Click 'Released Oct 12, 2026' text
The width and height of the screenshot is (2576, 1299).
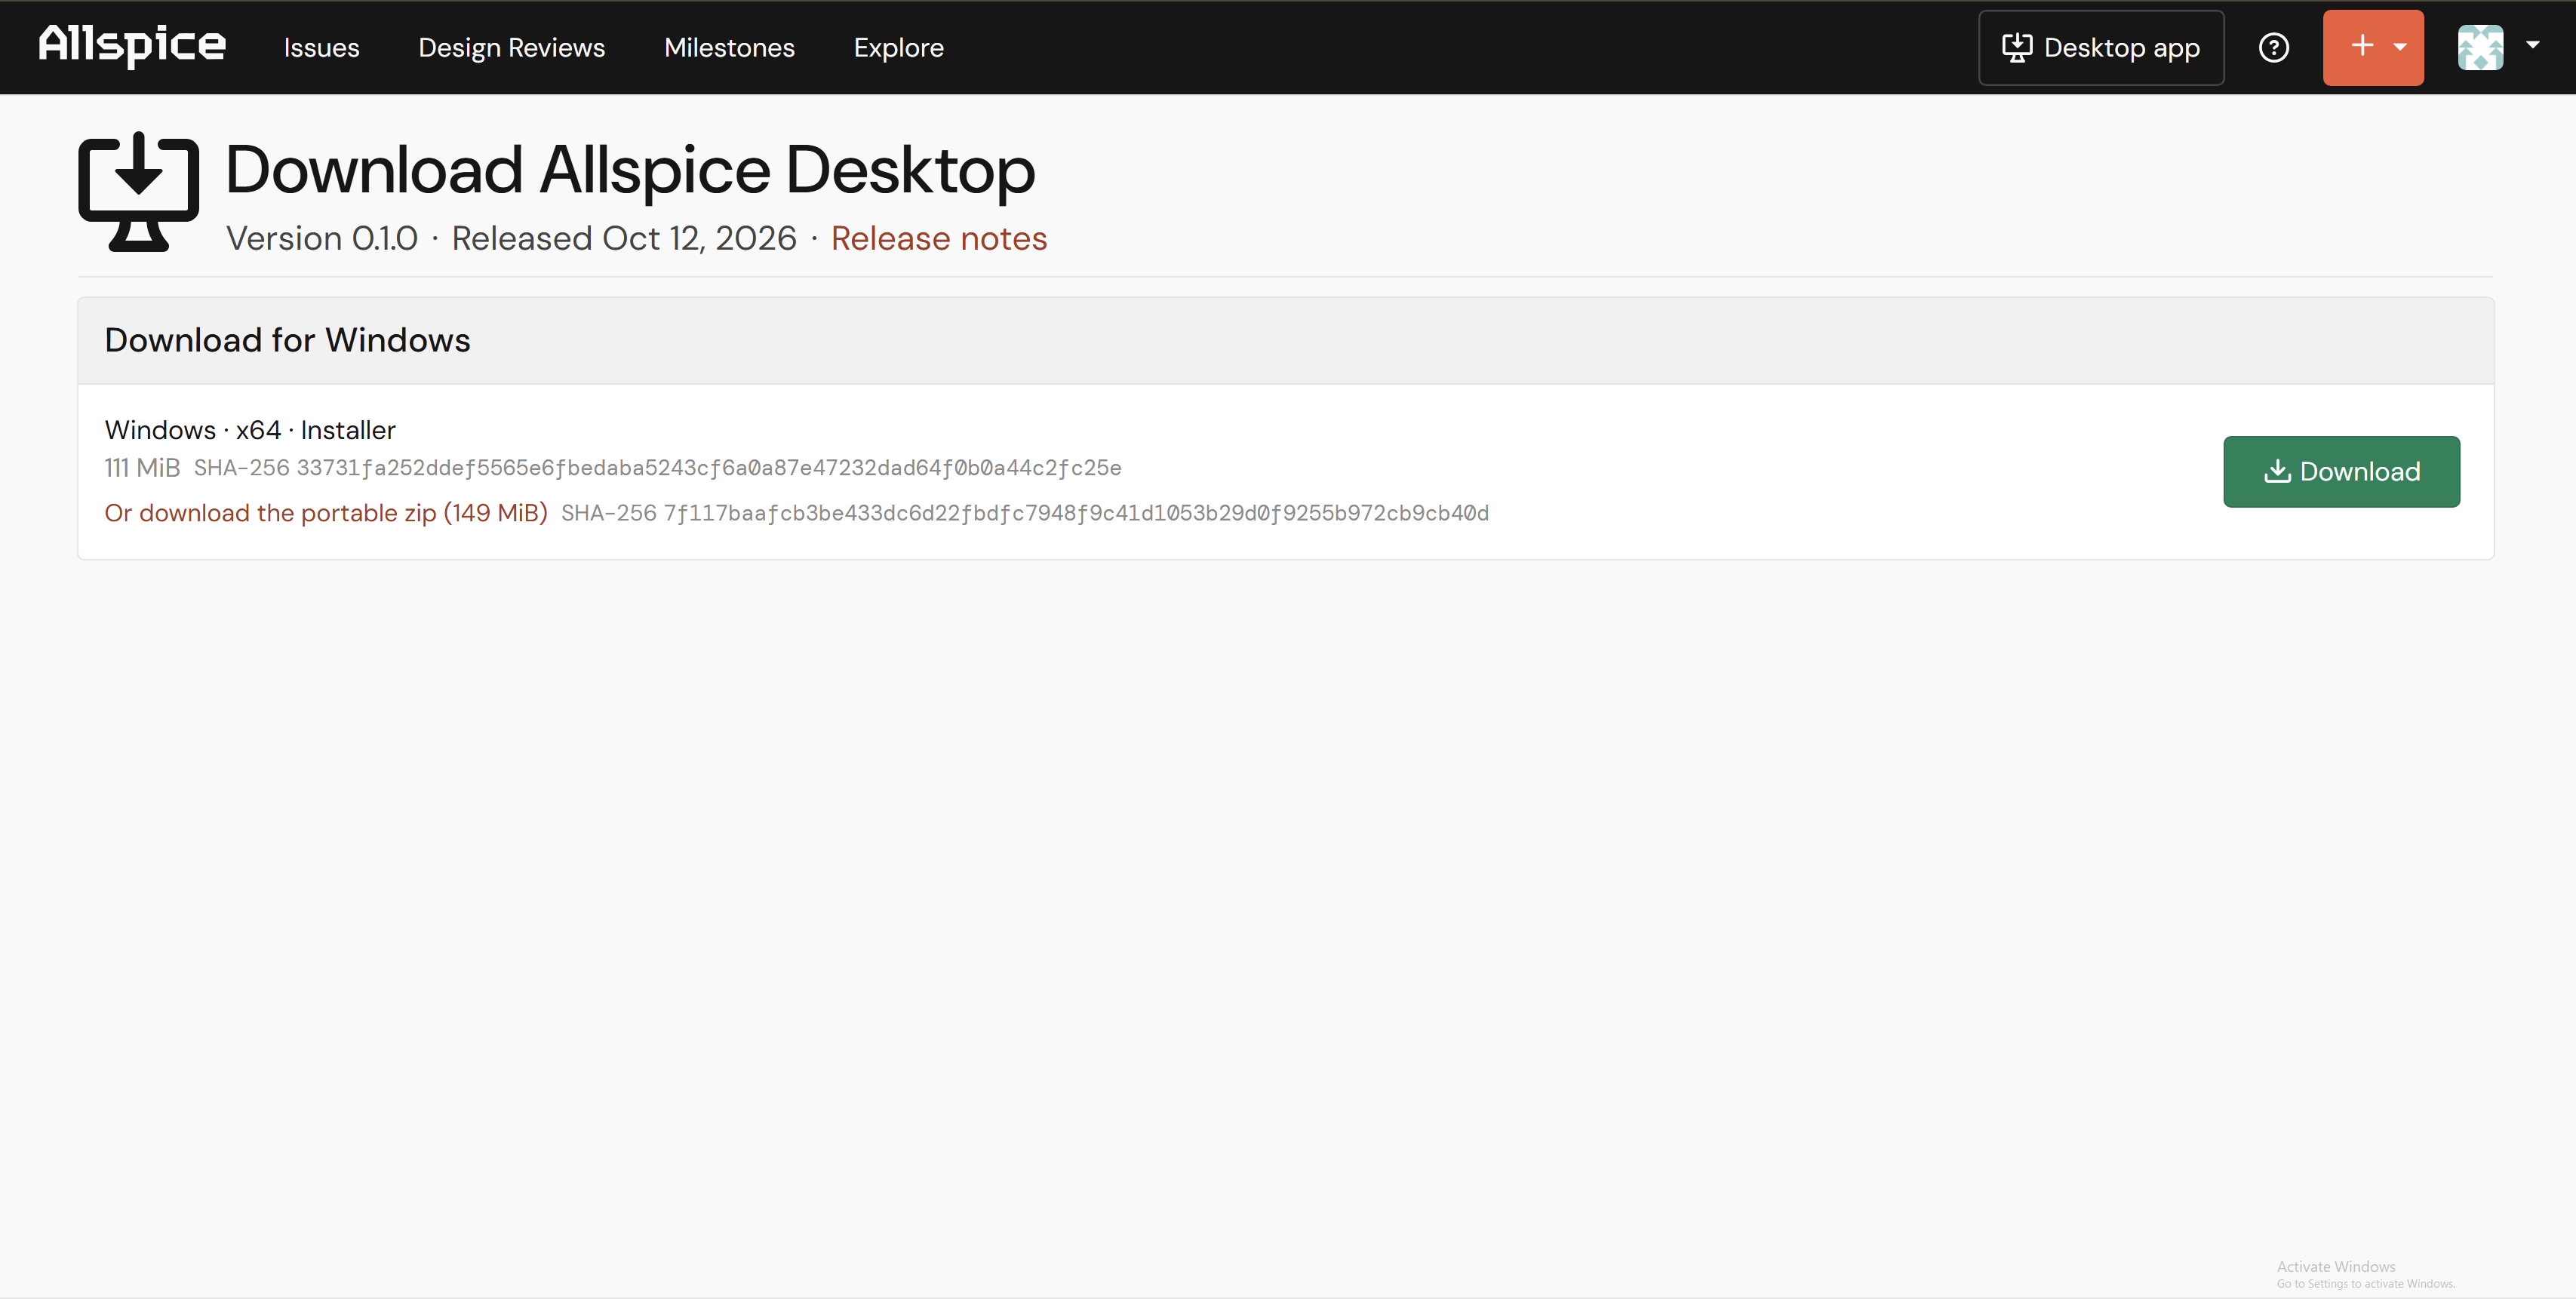[624, 238]
